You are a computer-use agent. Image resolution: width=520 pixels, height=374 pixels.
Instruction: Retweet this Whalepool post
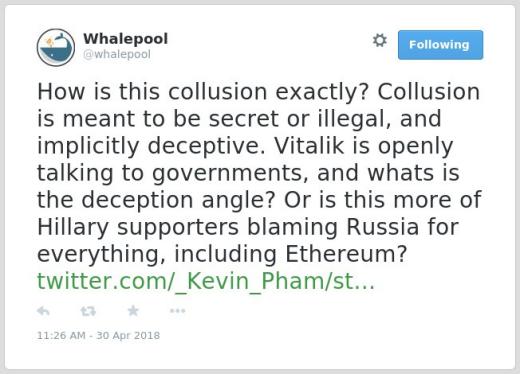coord(88,311)
